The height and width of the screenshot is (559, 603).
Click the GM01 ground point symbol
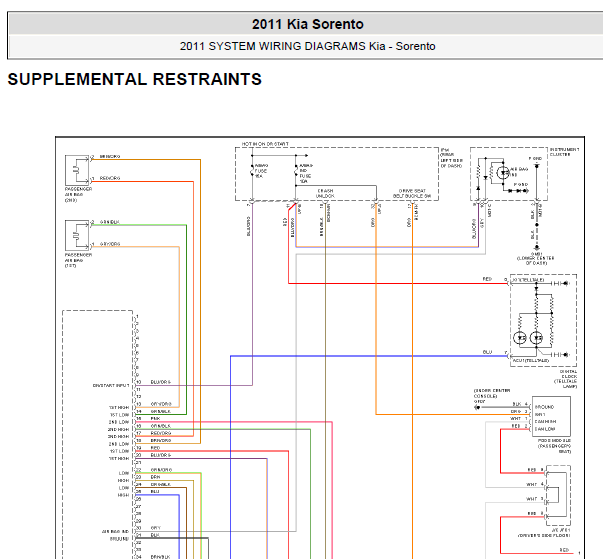[x=537, y=248]
